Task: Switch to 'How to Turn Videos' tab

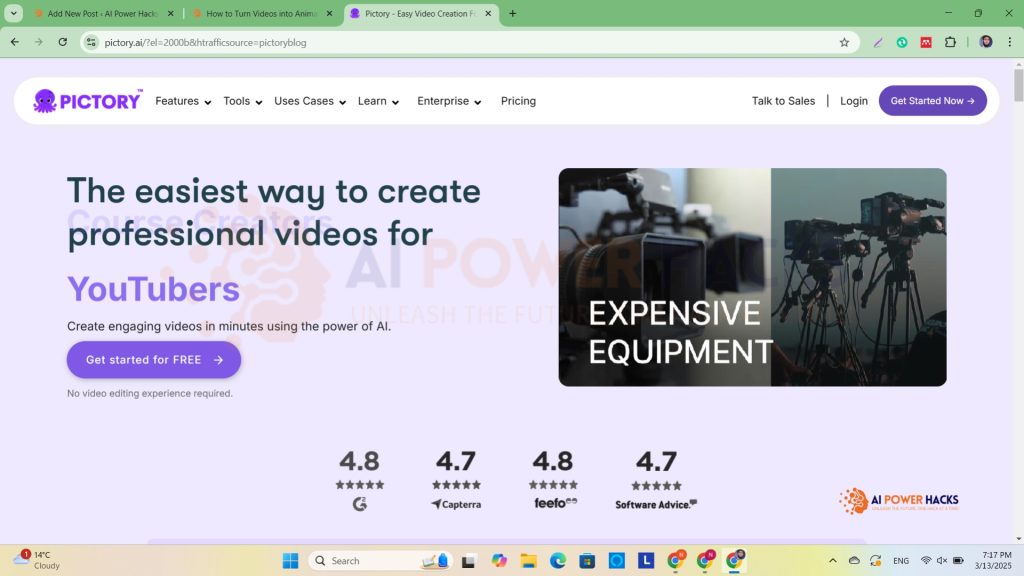Action: pos(262,14)
